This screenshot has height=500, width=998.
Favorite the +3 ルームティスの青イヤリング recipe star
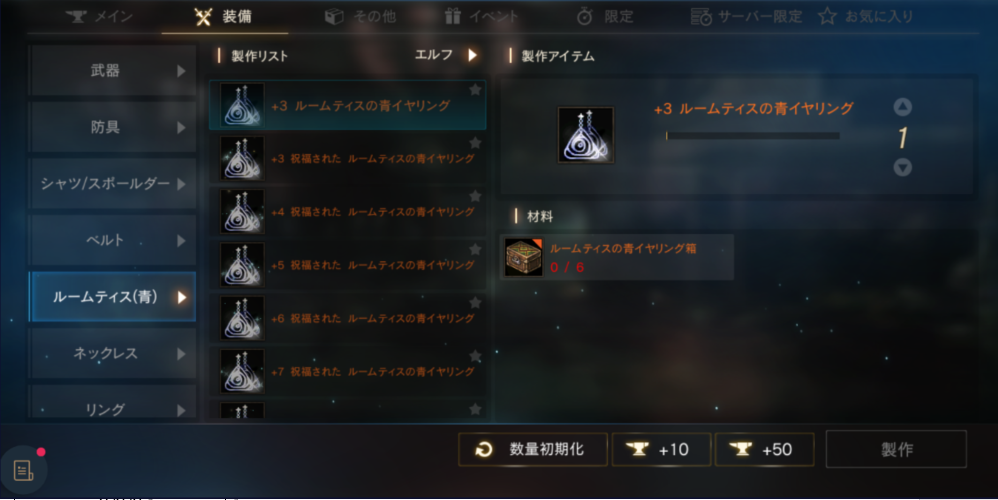pyautogui.click(x=475, y=90)
